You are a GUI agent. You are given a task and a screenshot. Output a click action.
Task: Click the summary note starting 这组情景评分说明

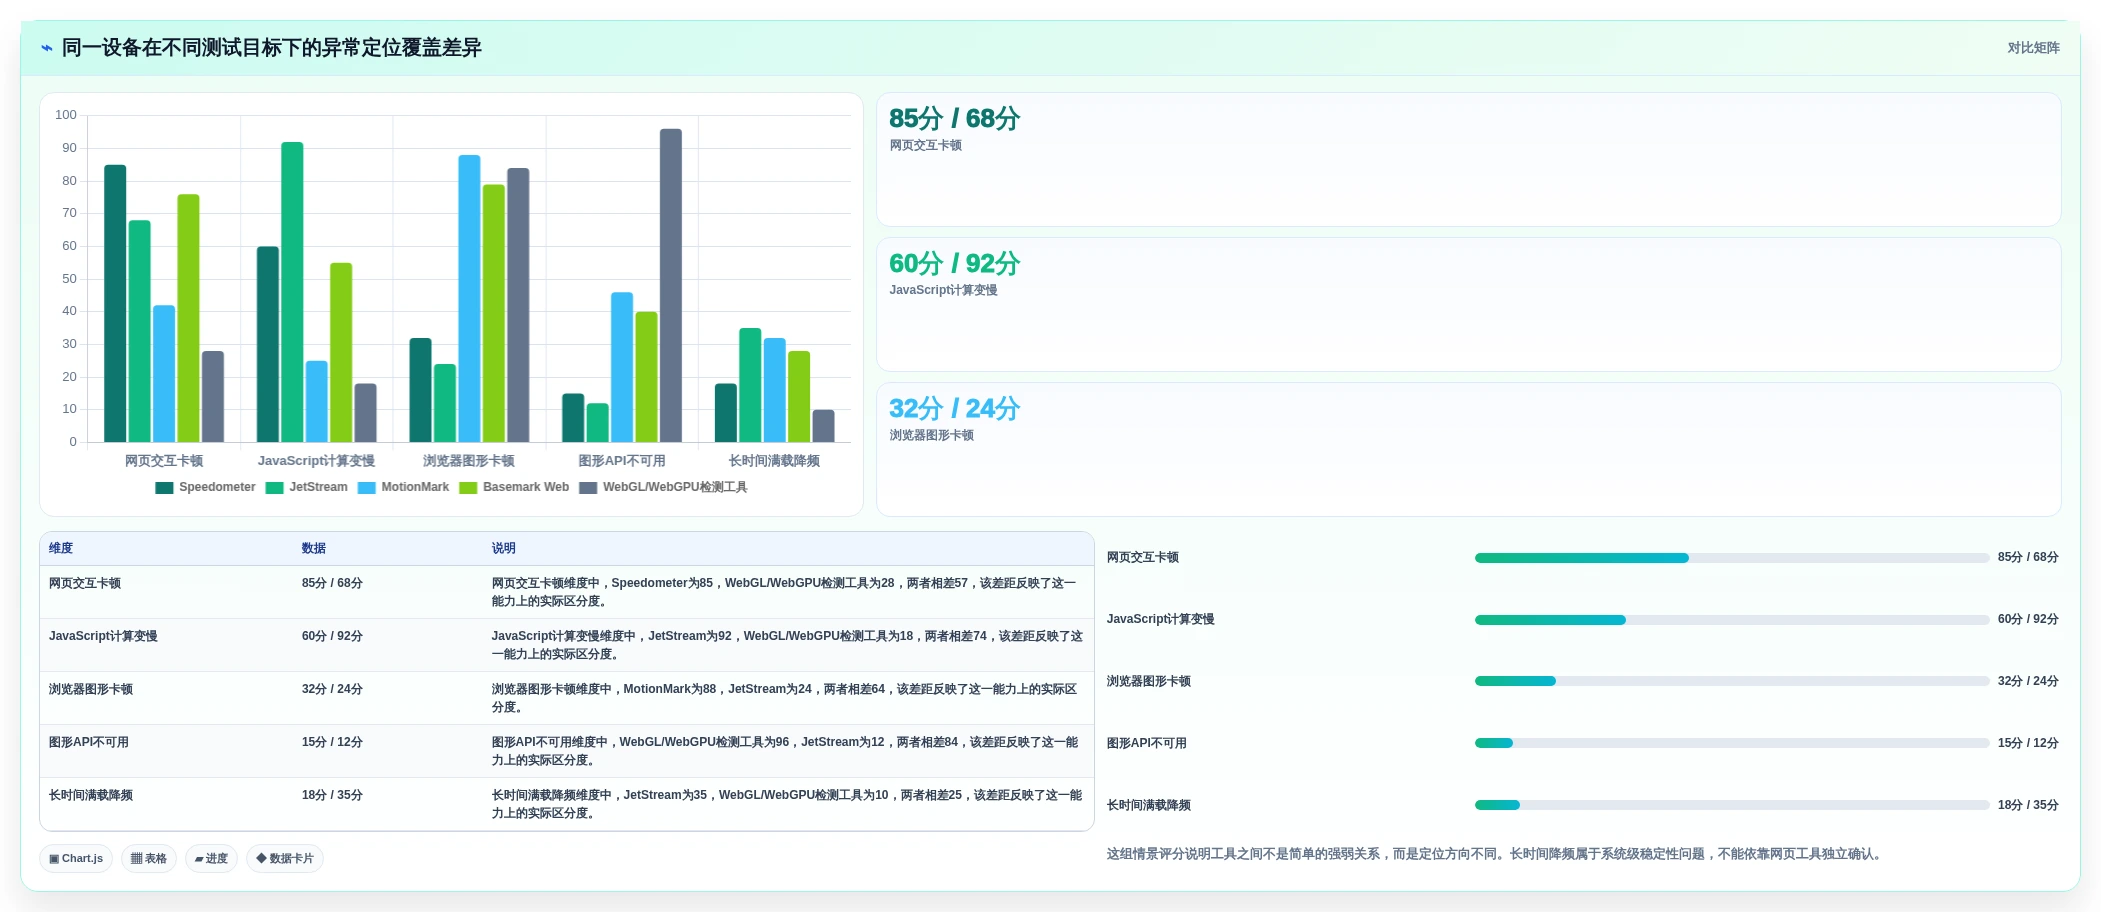1496,855
